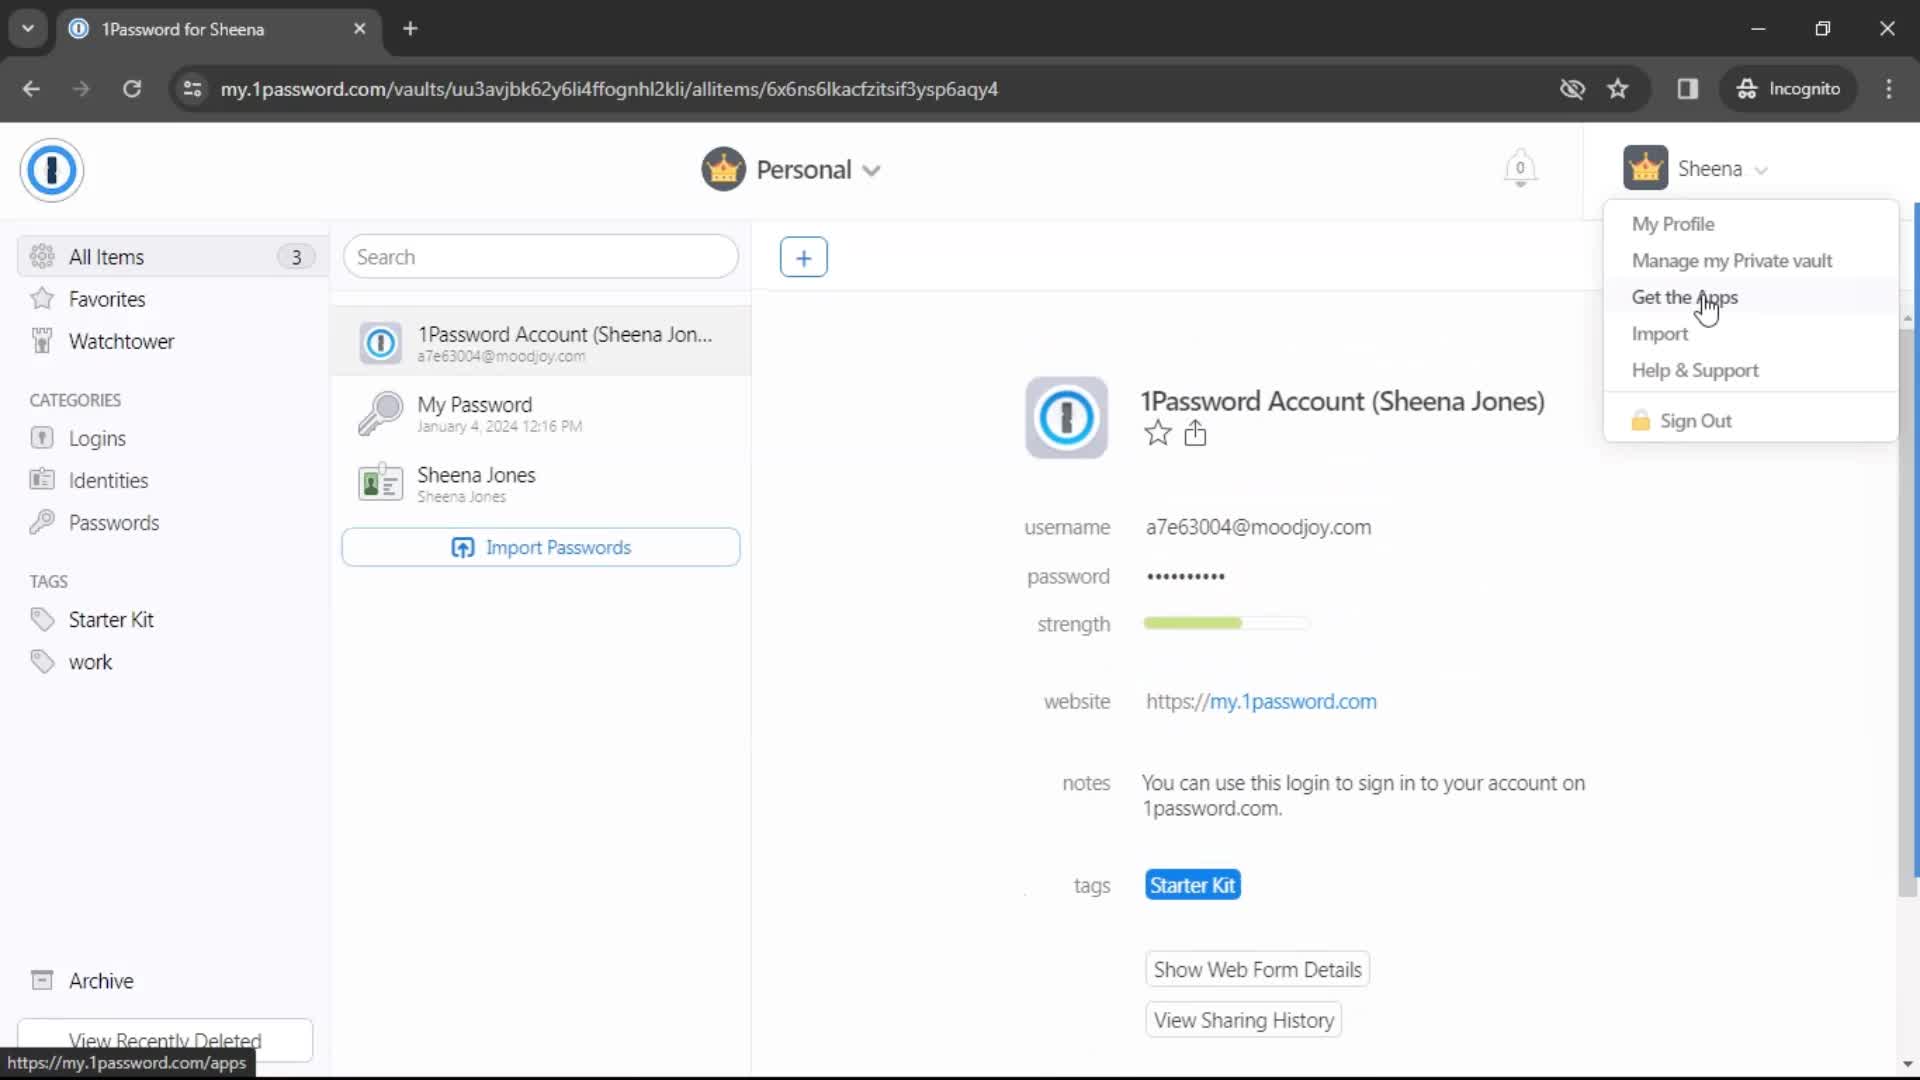Choose Manage my Private vault
Screen dimensions: 1920x1080
point(1732,261)
